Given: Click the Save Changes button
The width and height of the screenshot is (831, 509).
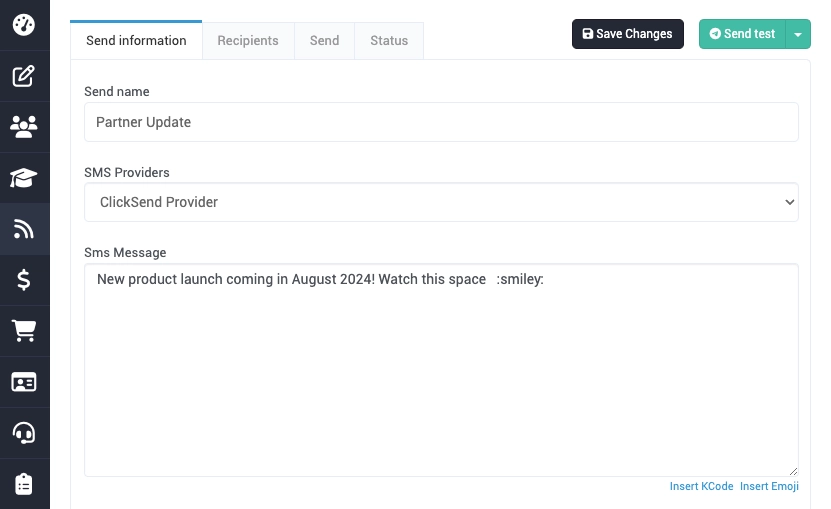Looking at the screenshot, I should pos(628,34).
